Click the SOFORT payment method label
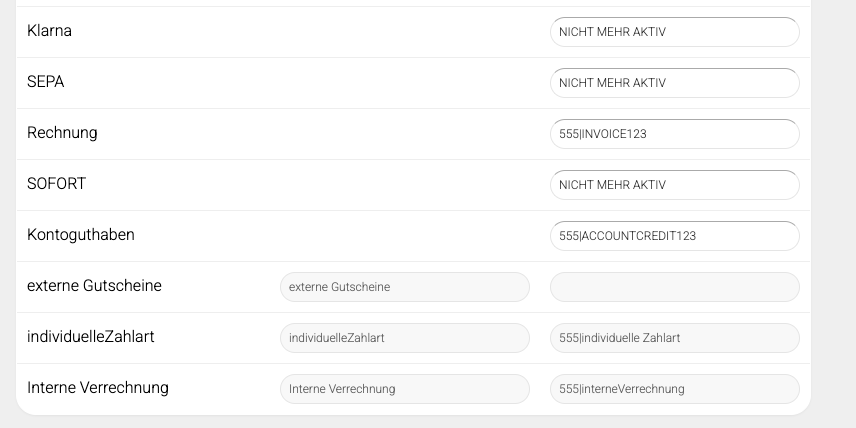This screenshot has height=428, width=856. click(56, 184)
